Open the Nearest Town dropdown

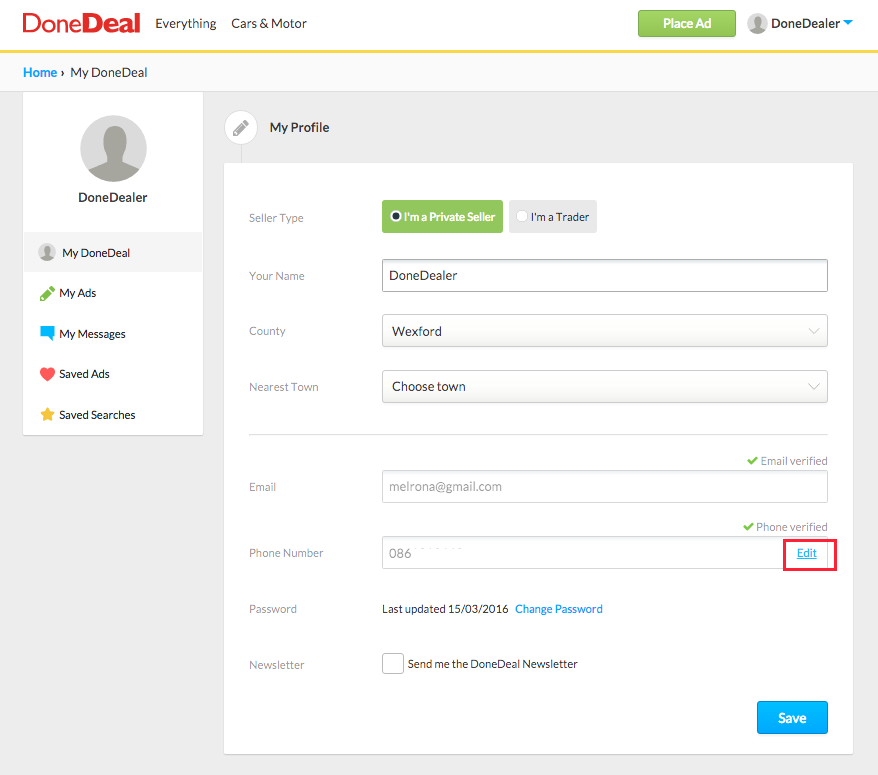point(605,386)
